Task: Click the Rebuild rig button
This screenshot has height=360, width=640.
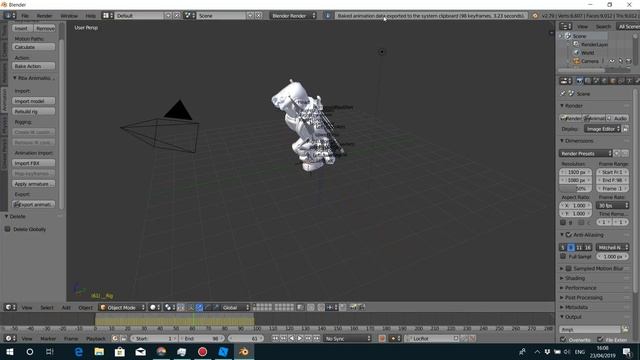Action: 33,111
